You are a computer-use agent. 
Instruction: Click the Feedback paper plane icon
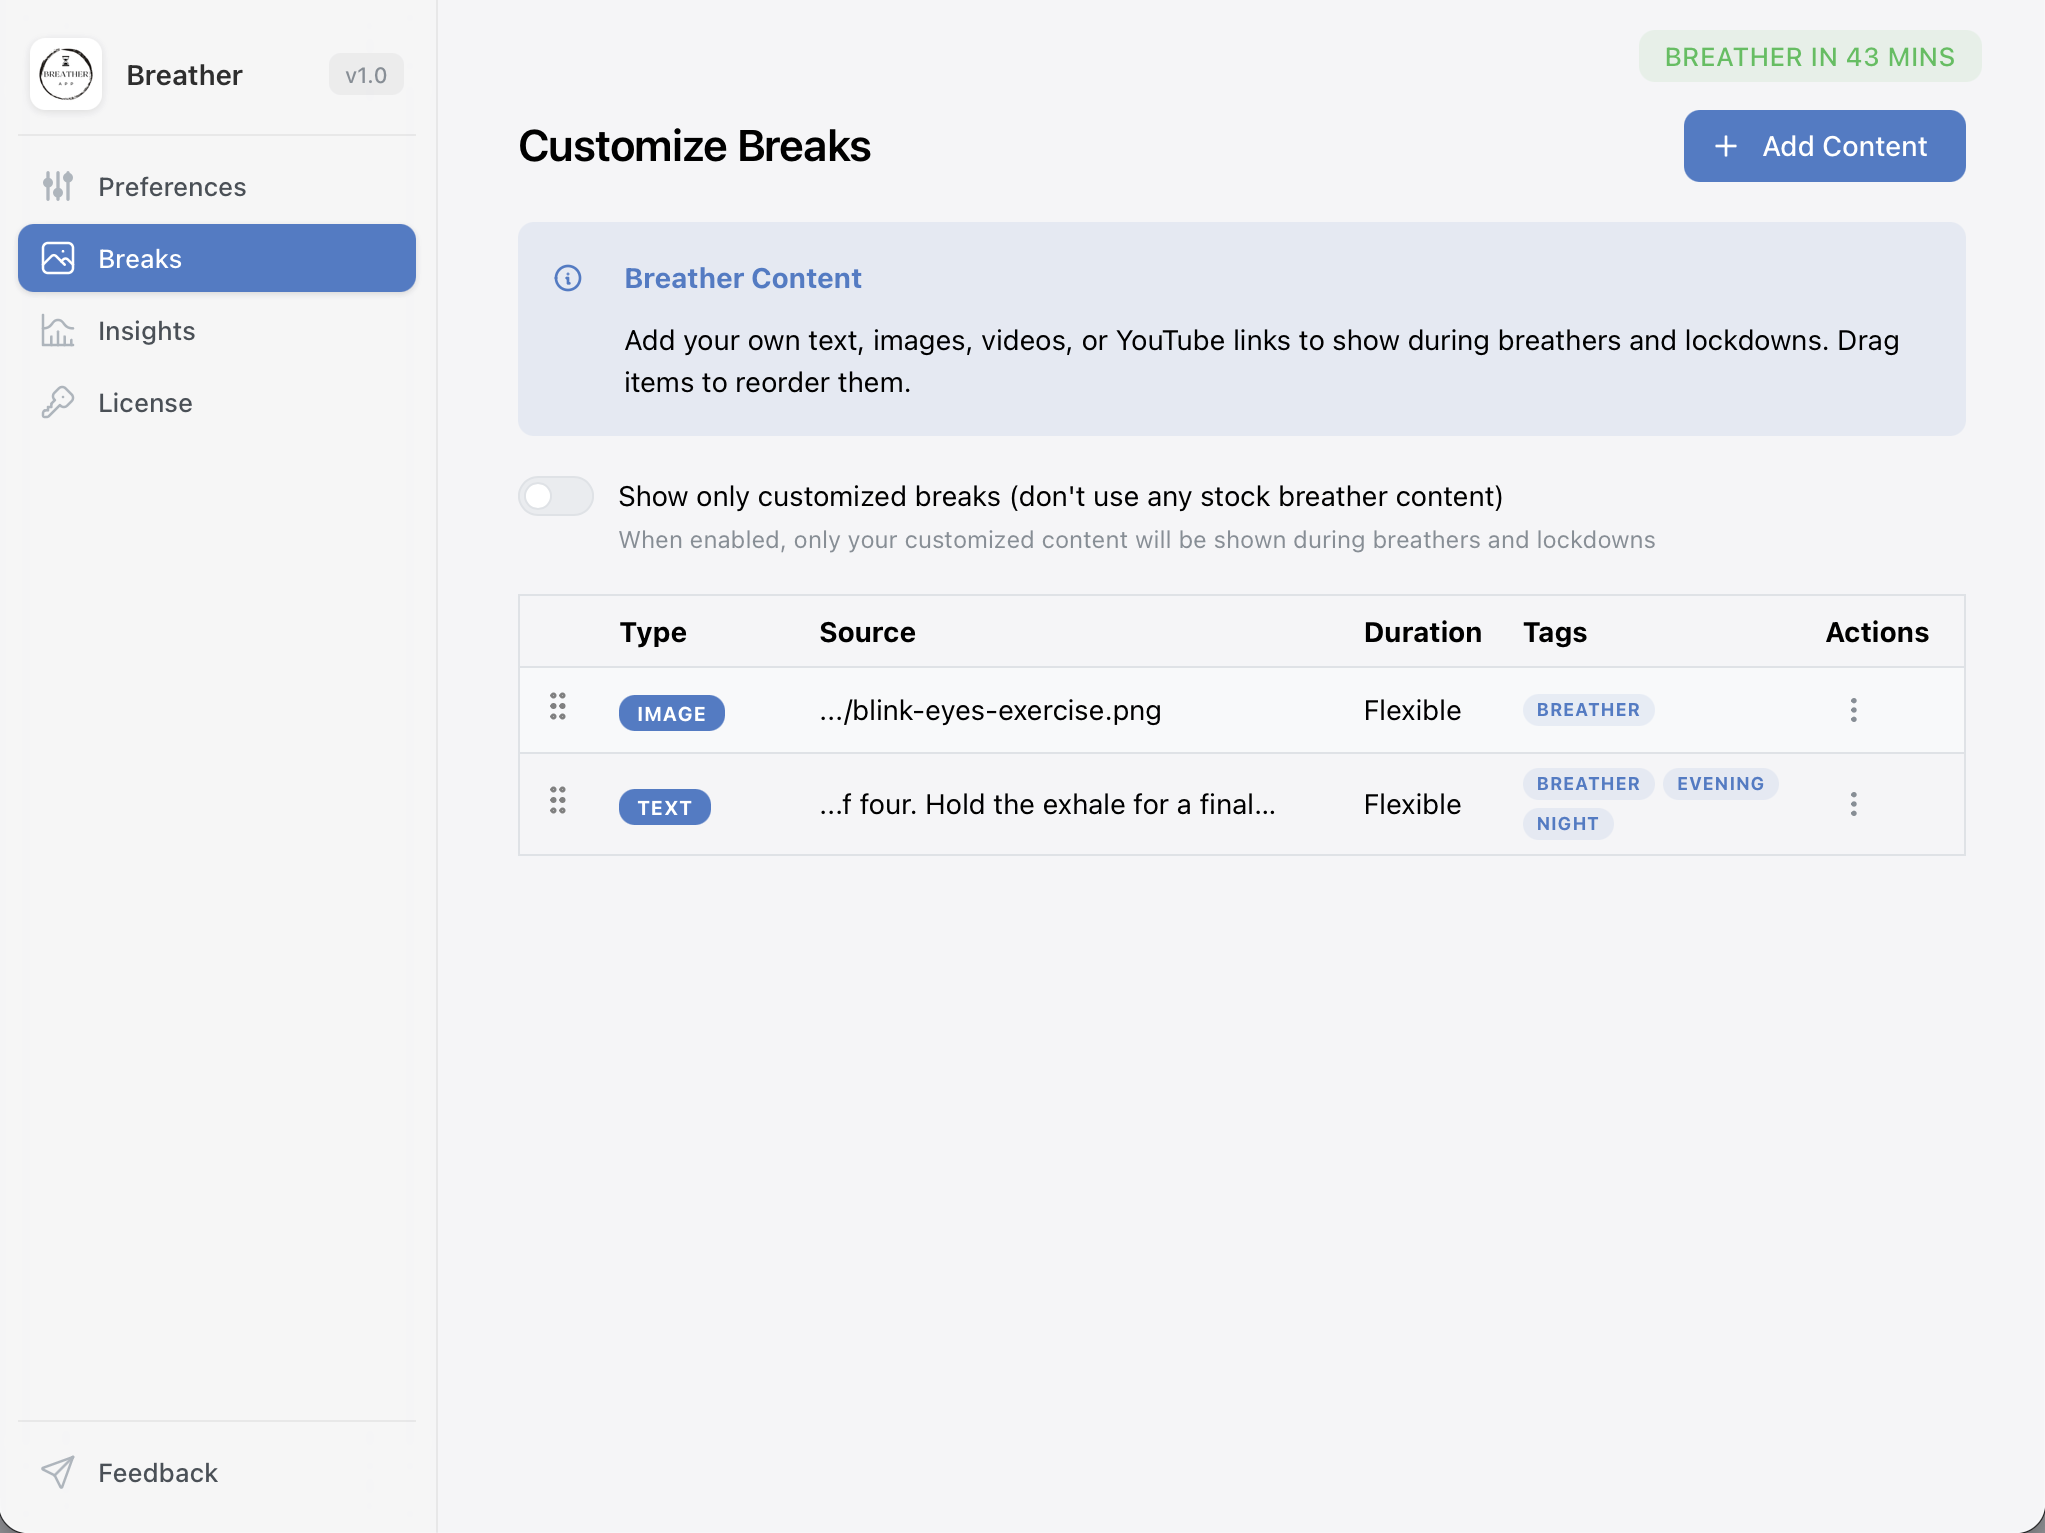pyautogui.click(x=58, y=1472)
